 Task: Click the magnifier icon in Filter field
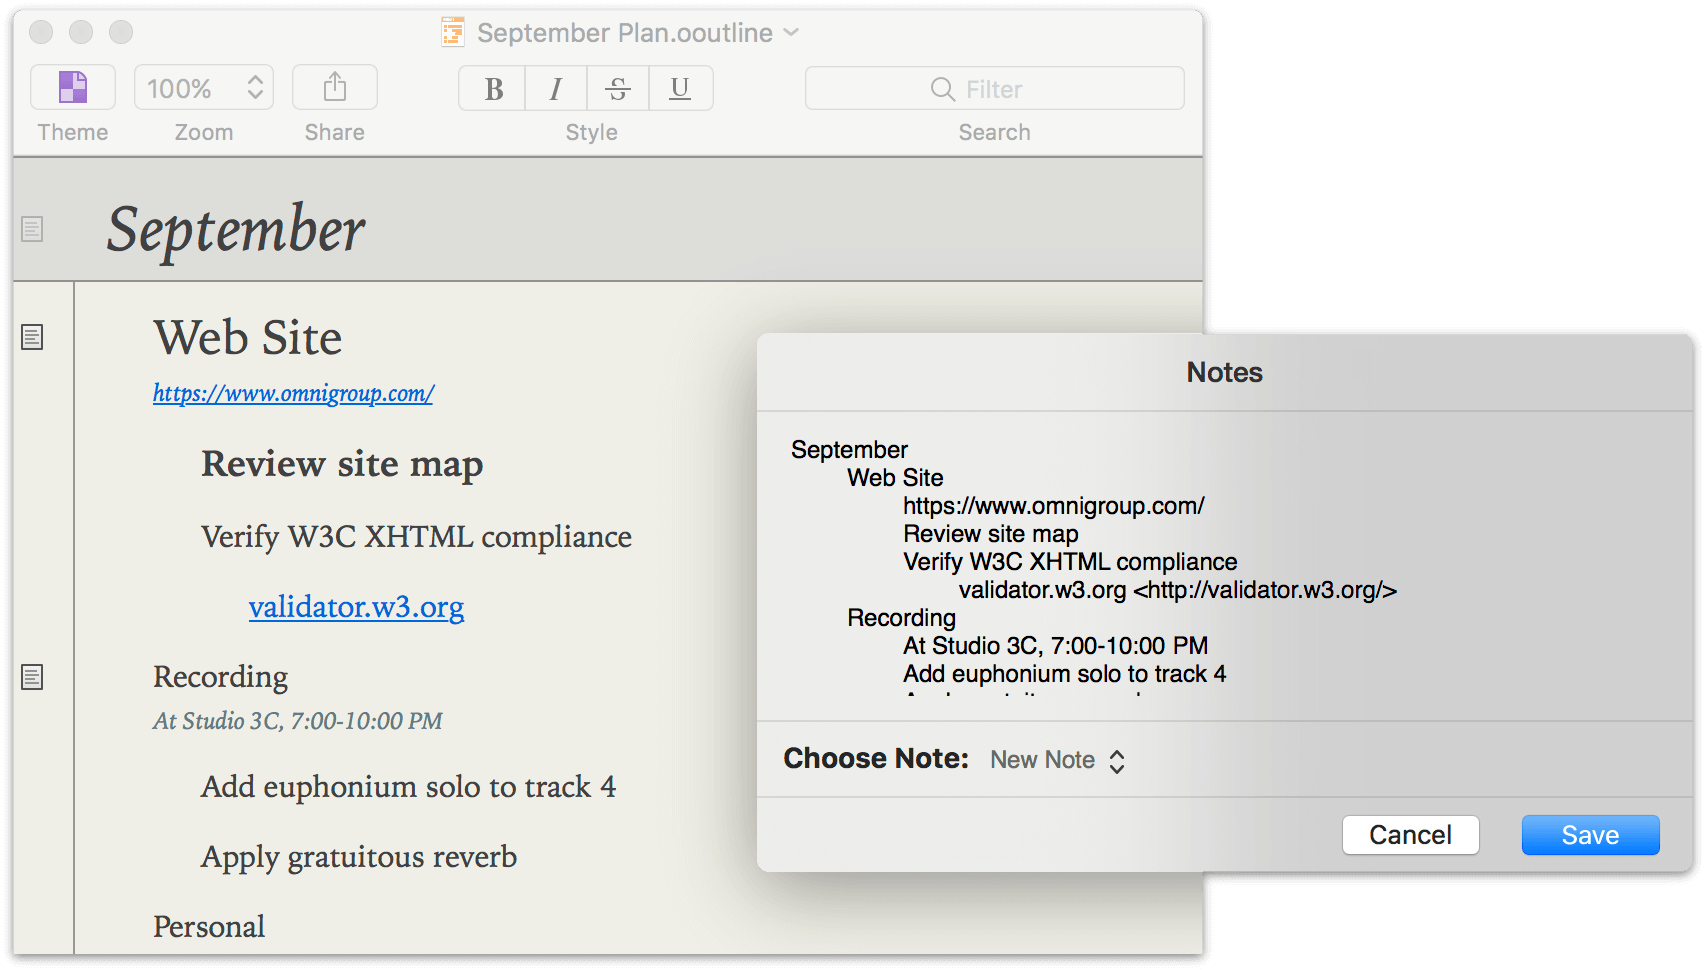click(x=942, y=89)
